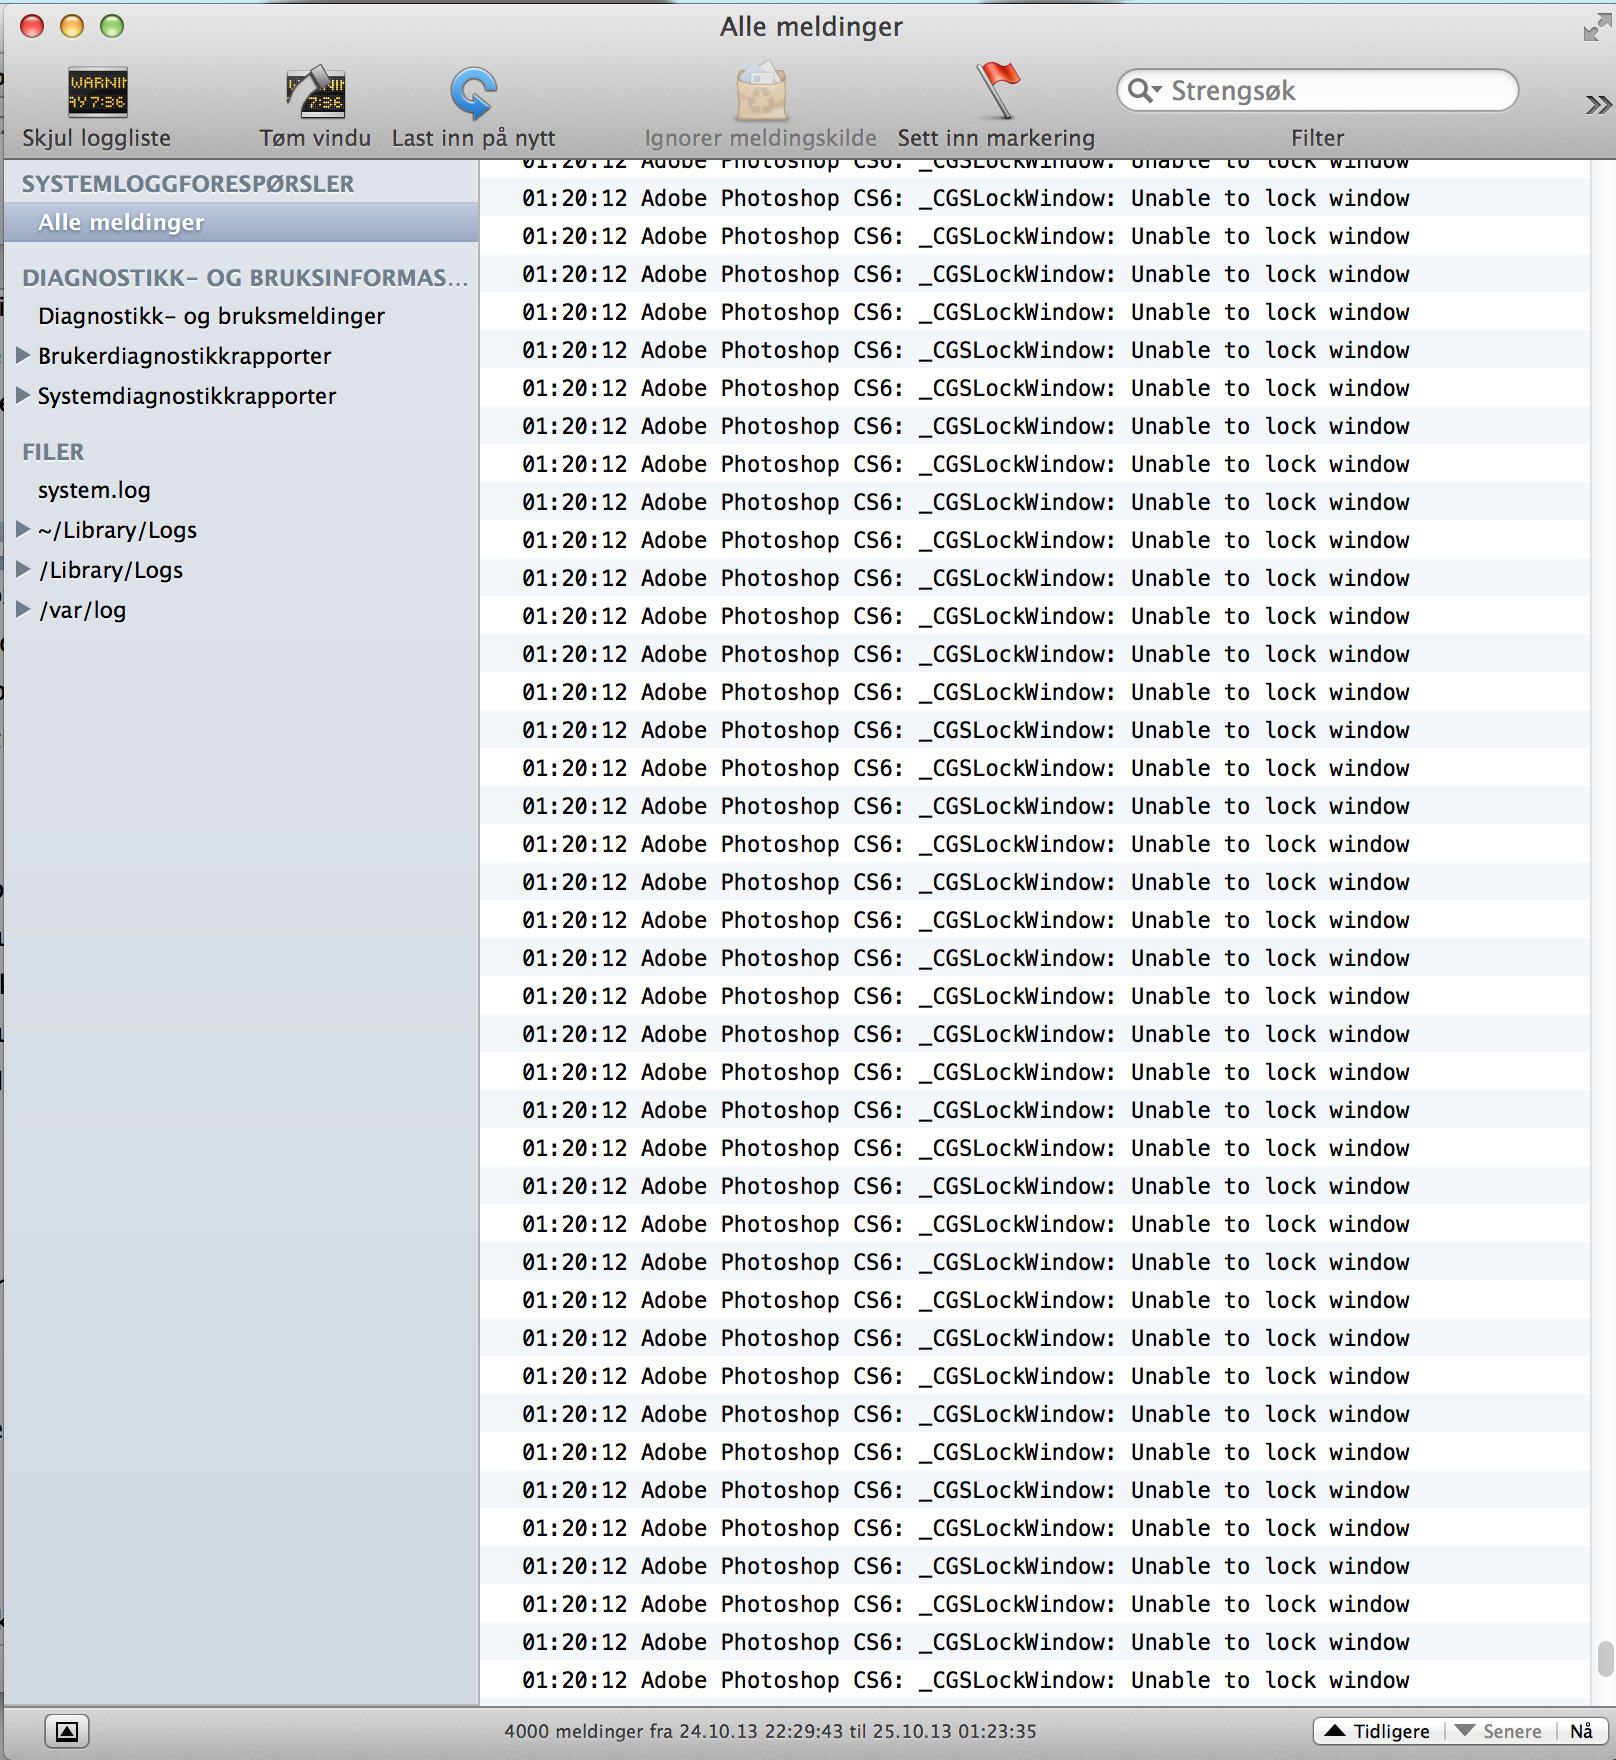
Task: Expand Systemdiagnostikkrapporter disclosure triangle
Action: point(23,395)
